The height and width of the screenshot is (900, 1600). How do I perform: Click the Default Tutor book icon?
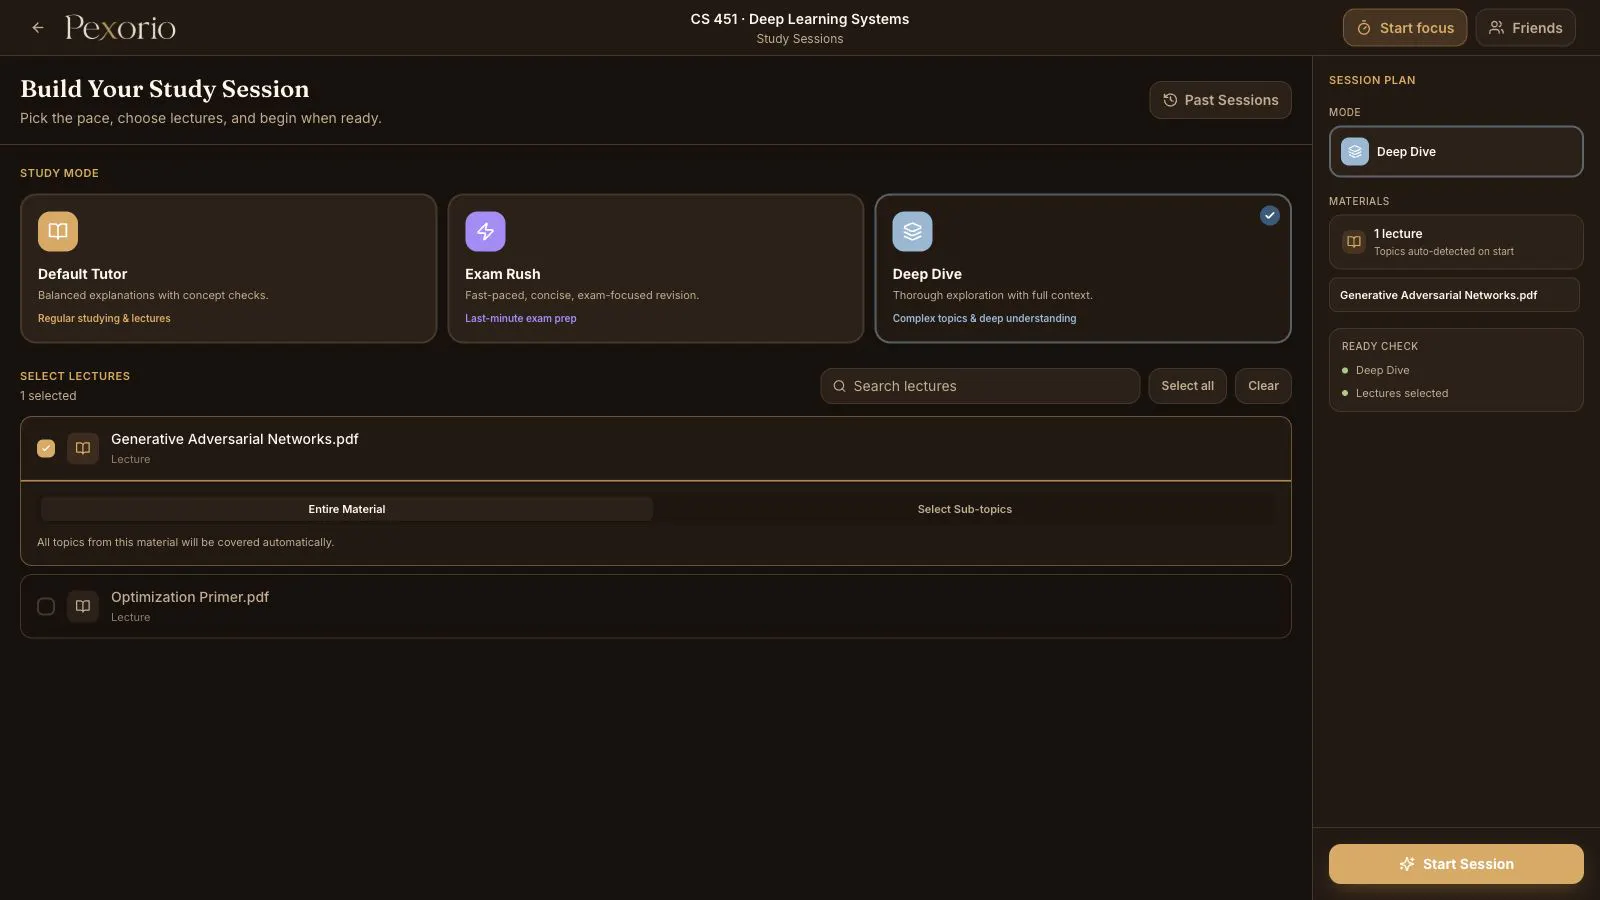pos(58,231)
